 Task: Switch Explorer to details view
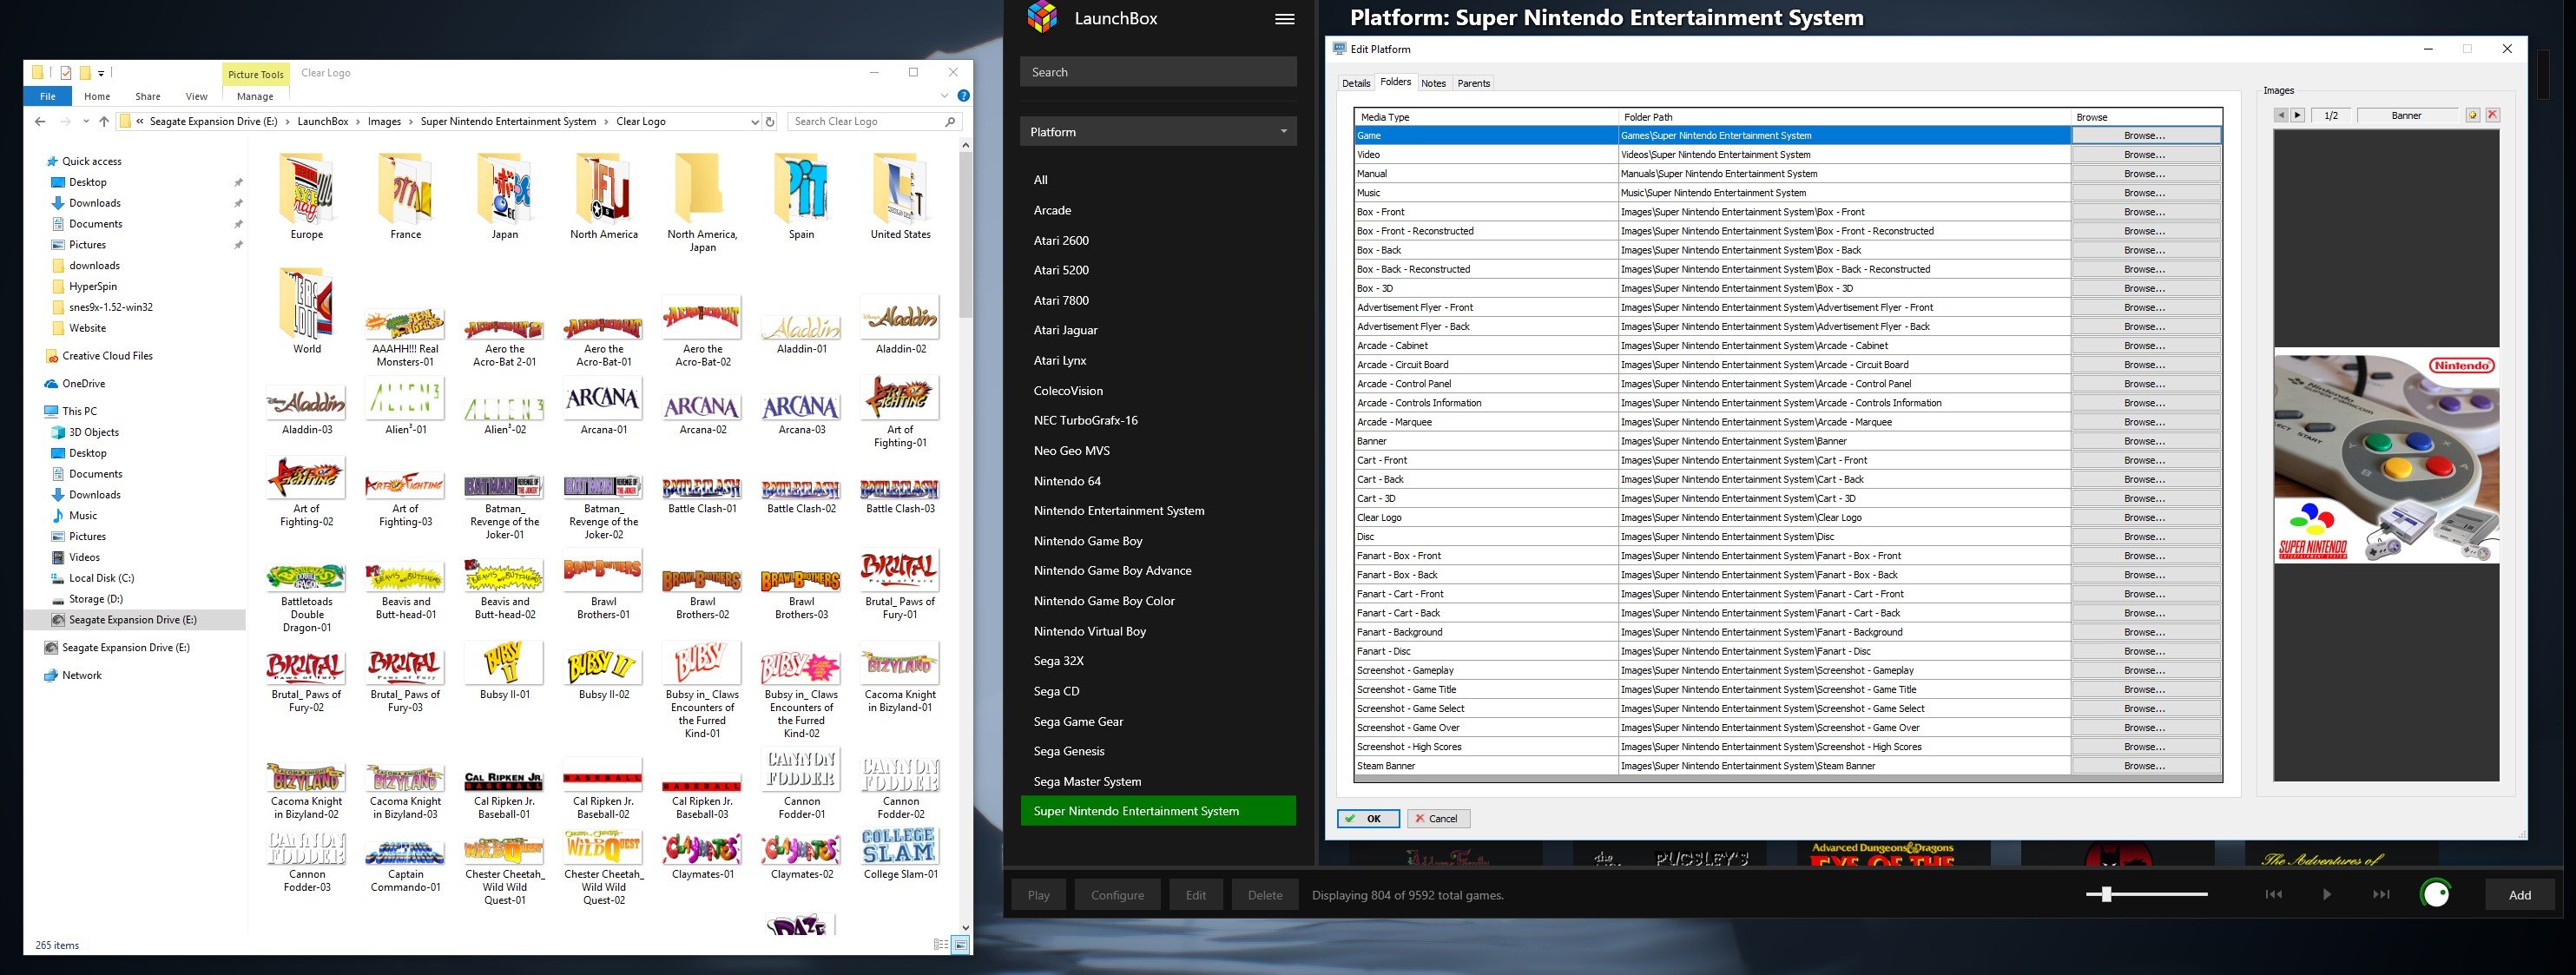(x=940, y=944)
